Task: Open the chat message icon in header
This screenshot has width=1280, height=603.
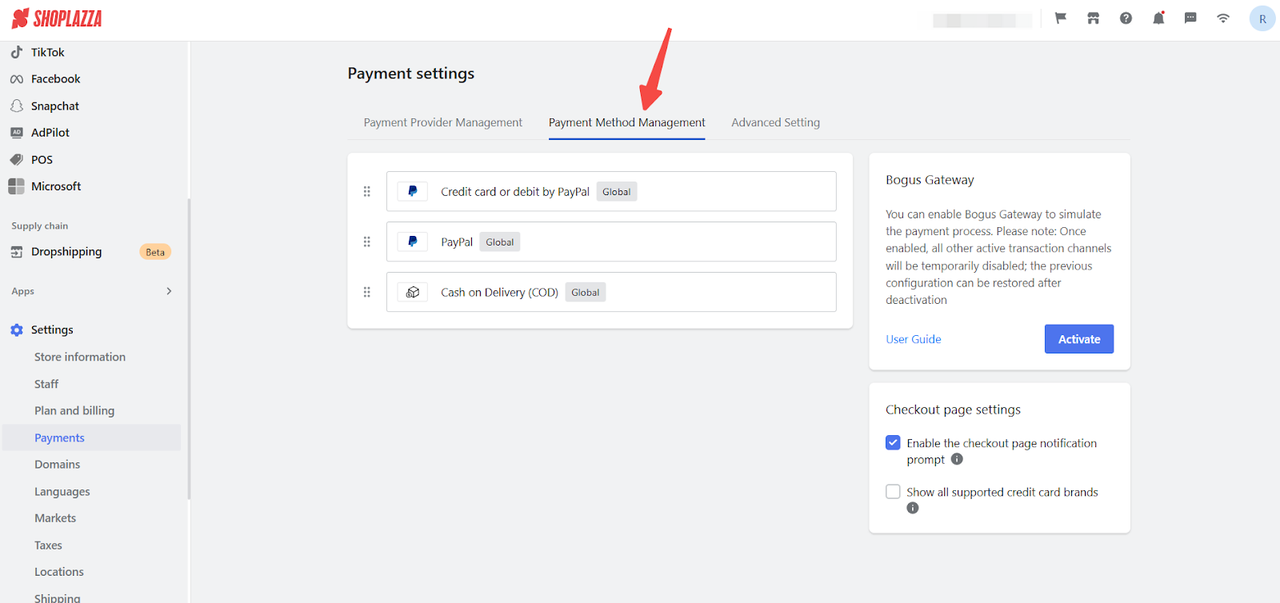Action: click(x=1190, y=18)
